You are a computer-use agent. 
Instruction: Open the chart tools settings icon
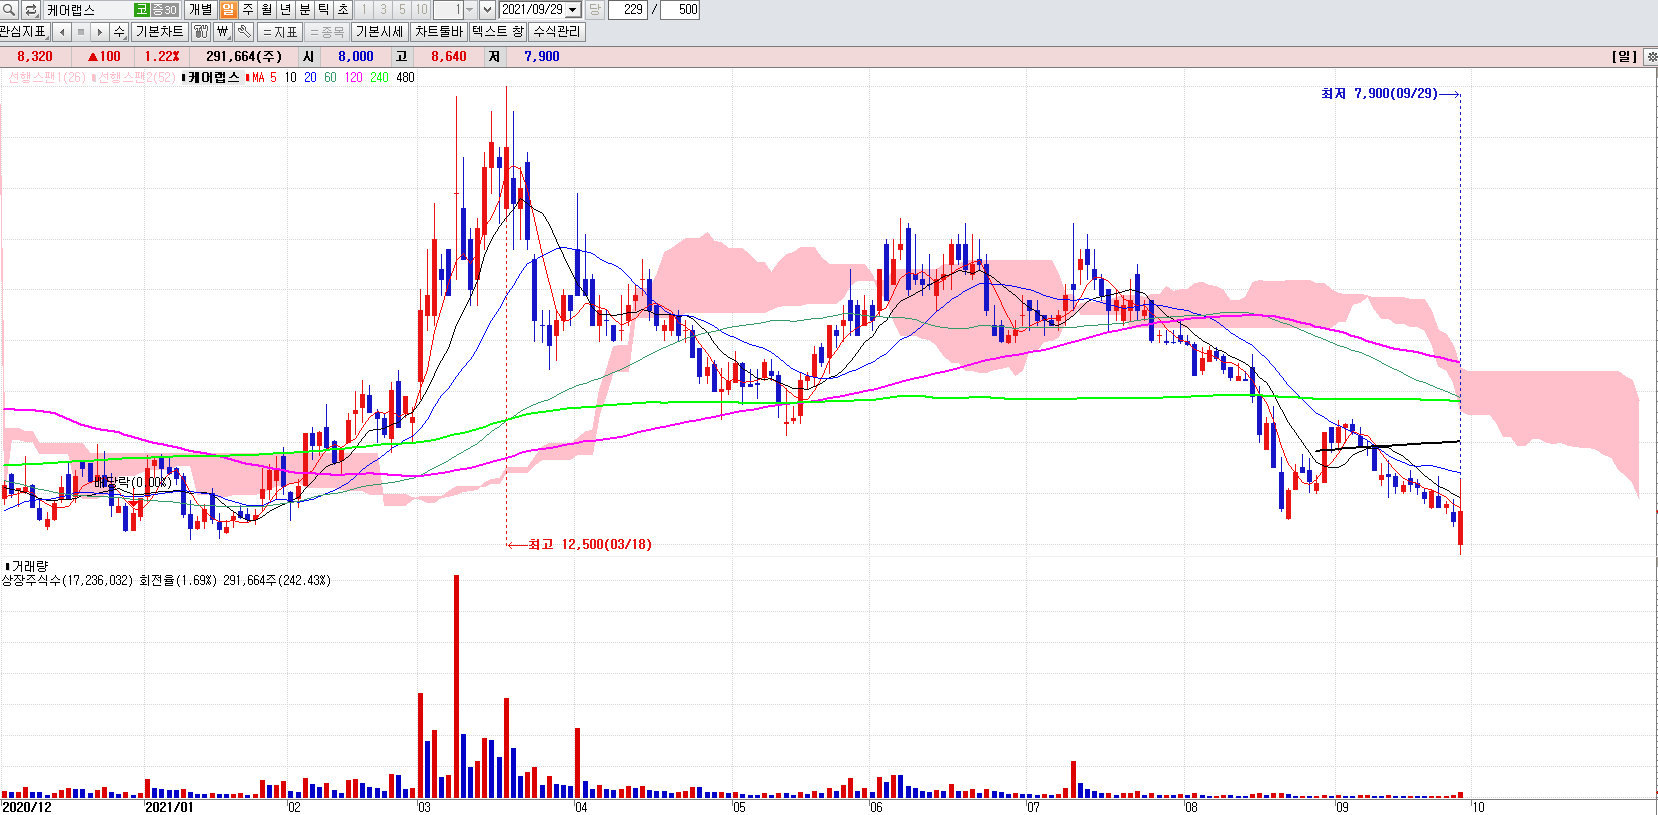tap(200, 32)
